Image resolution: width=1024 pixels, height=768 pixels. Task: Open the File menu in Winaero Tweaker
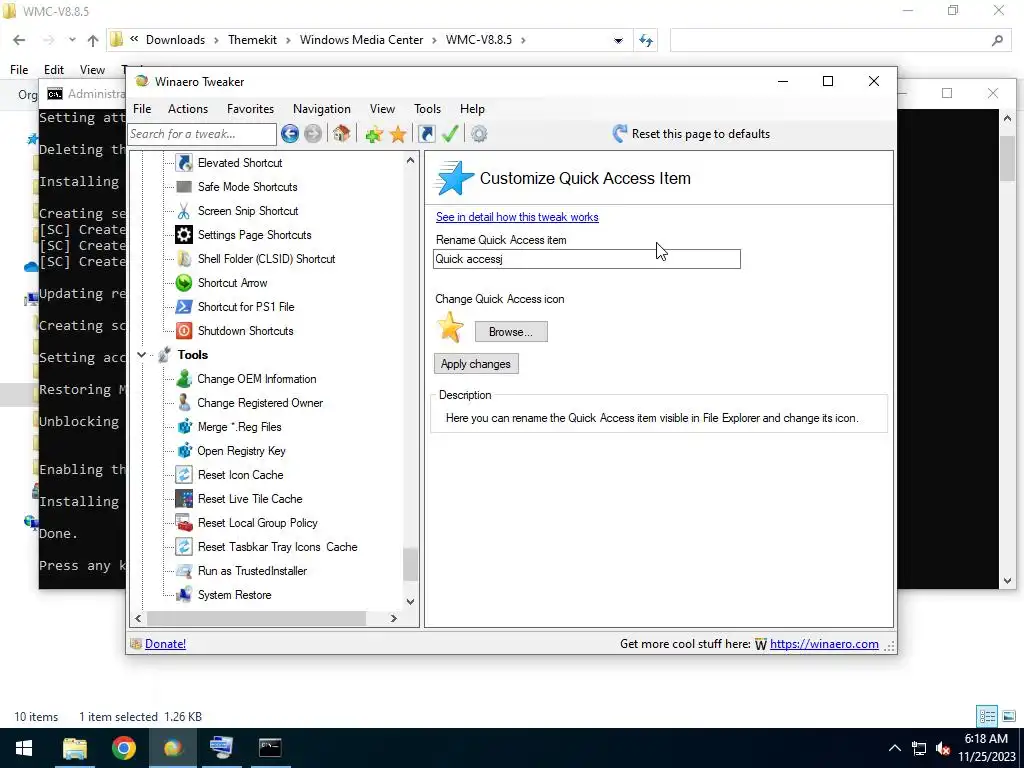(x=142, y=109)
